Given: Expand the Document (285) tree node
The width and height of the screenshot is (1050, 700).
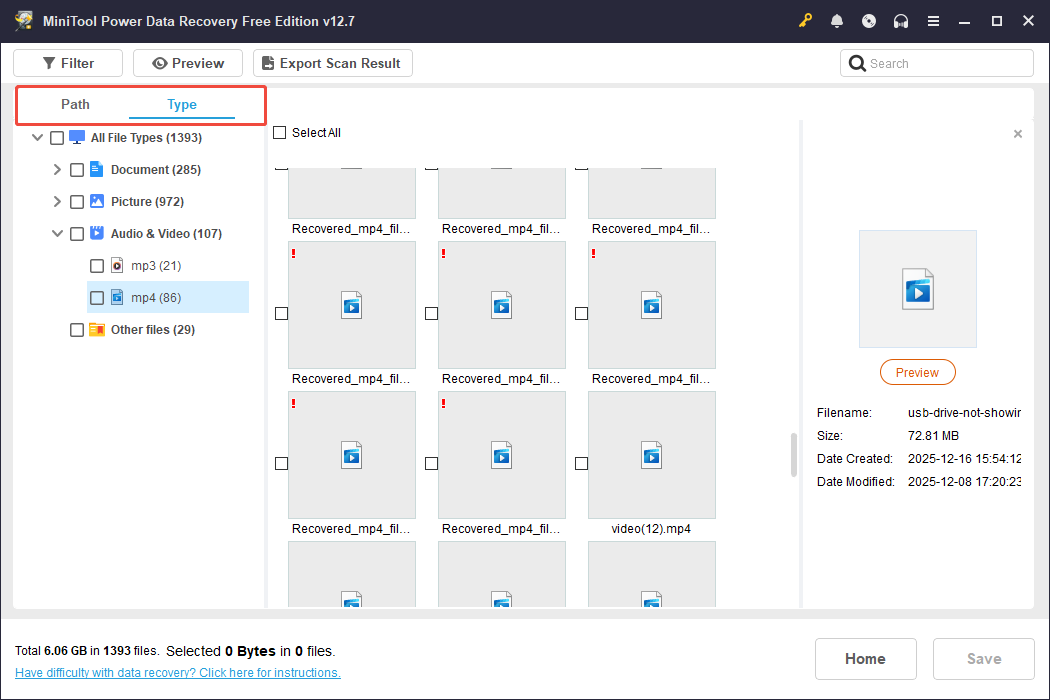Looking at the screenshot, I should point(57,170).
